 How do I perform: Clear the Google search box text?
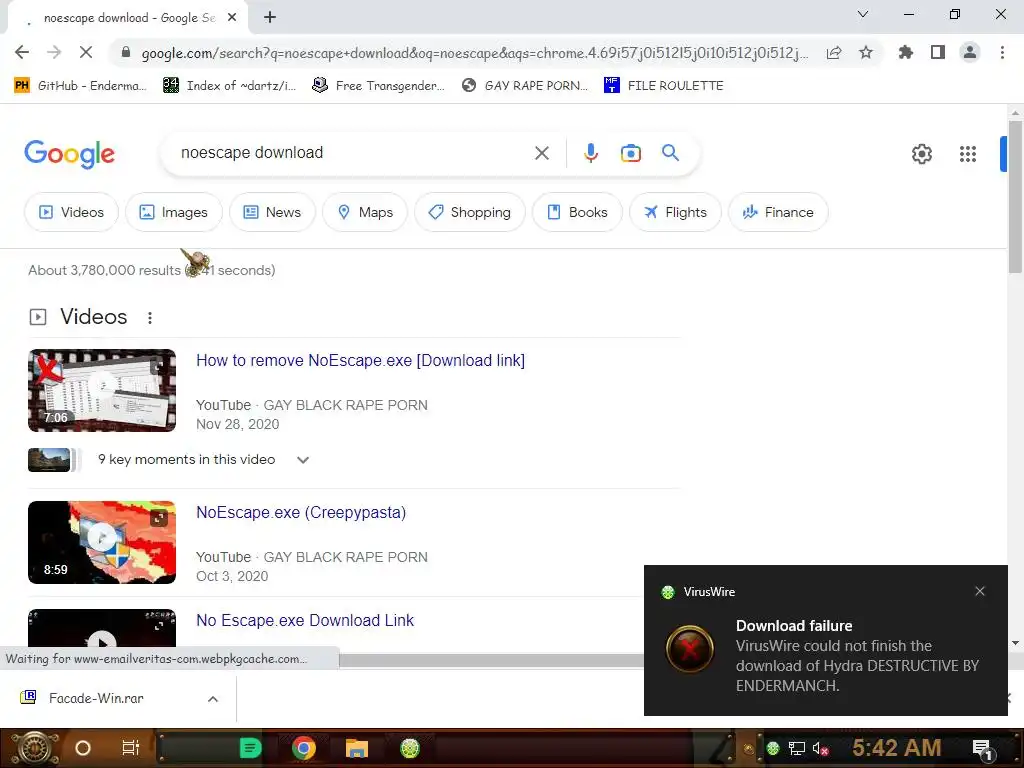tap(541, 153)
